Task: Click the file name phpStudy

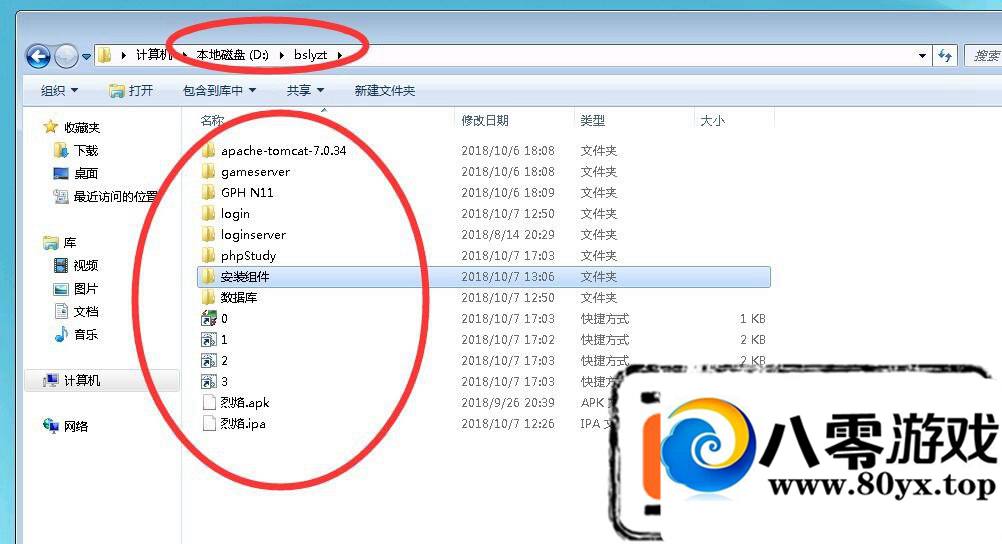Action: pos(249,256)
